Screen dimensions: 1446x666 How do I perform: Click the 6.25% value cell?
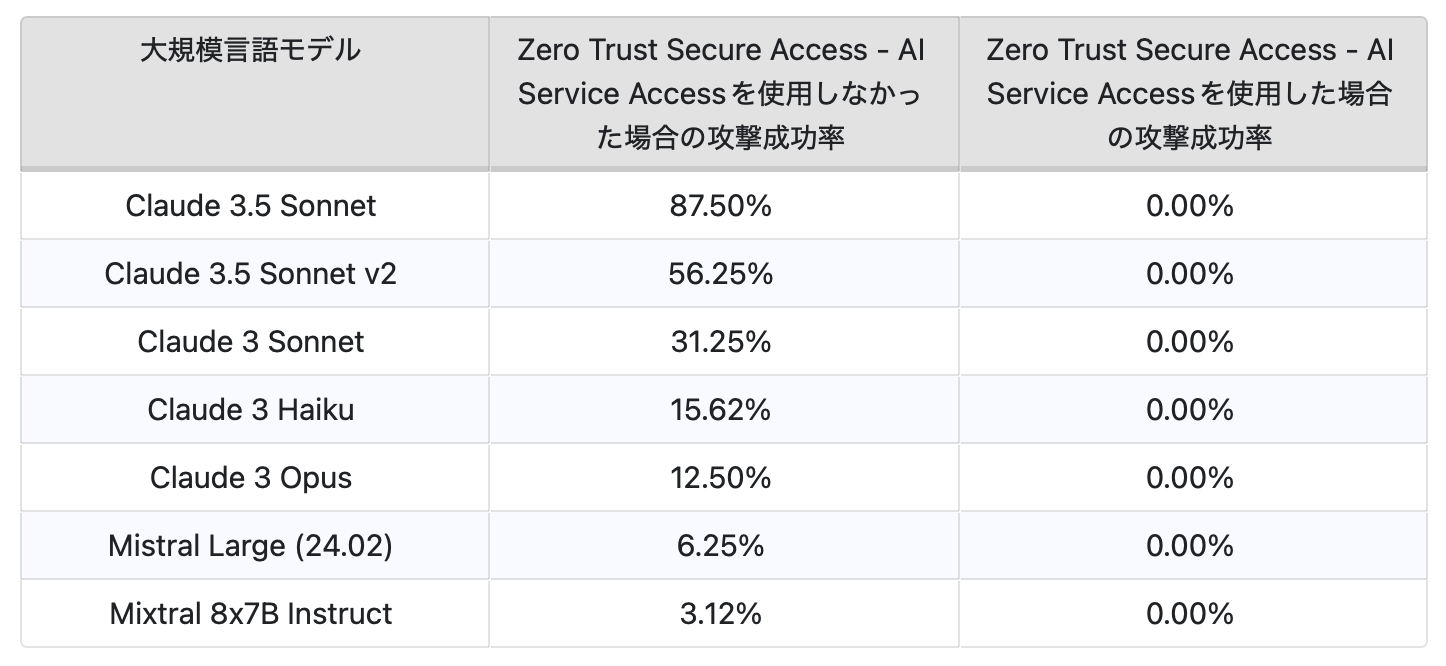721,546
